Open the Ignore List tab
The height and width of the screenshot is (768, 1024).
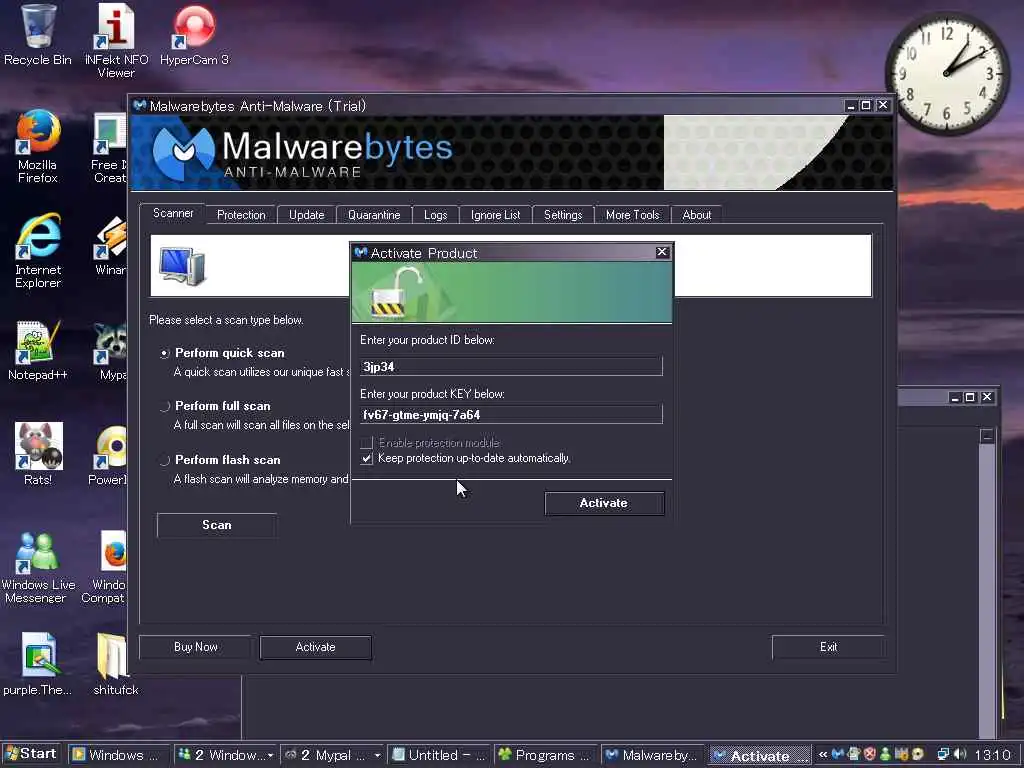[x=496, y=215]
